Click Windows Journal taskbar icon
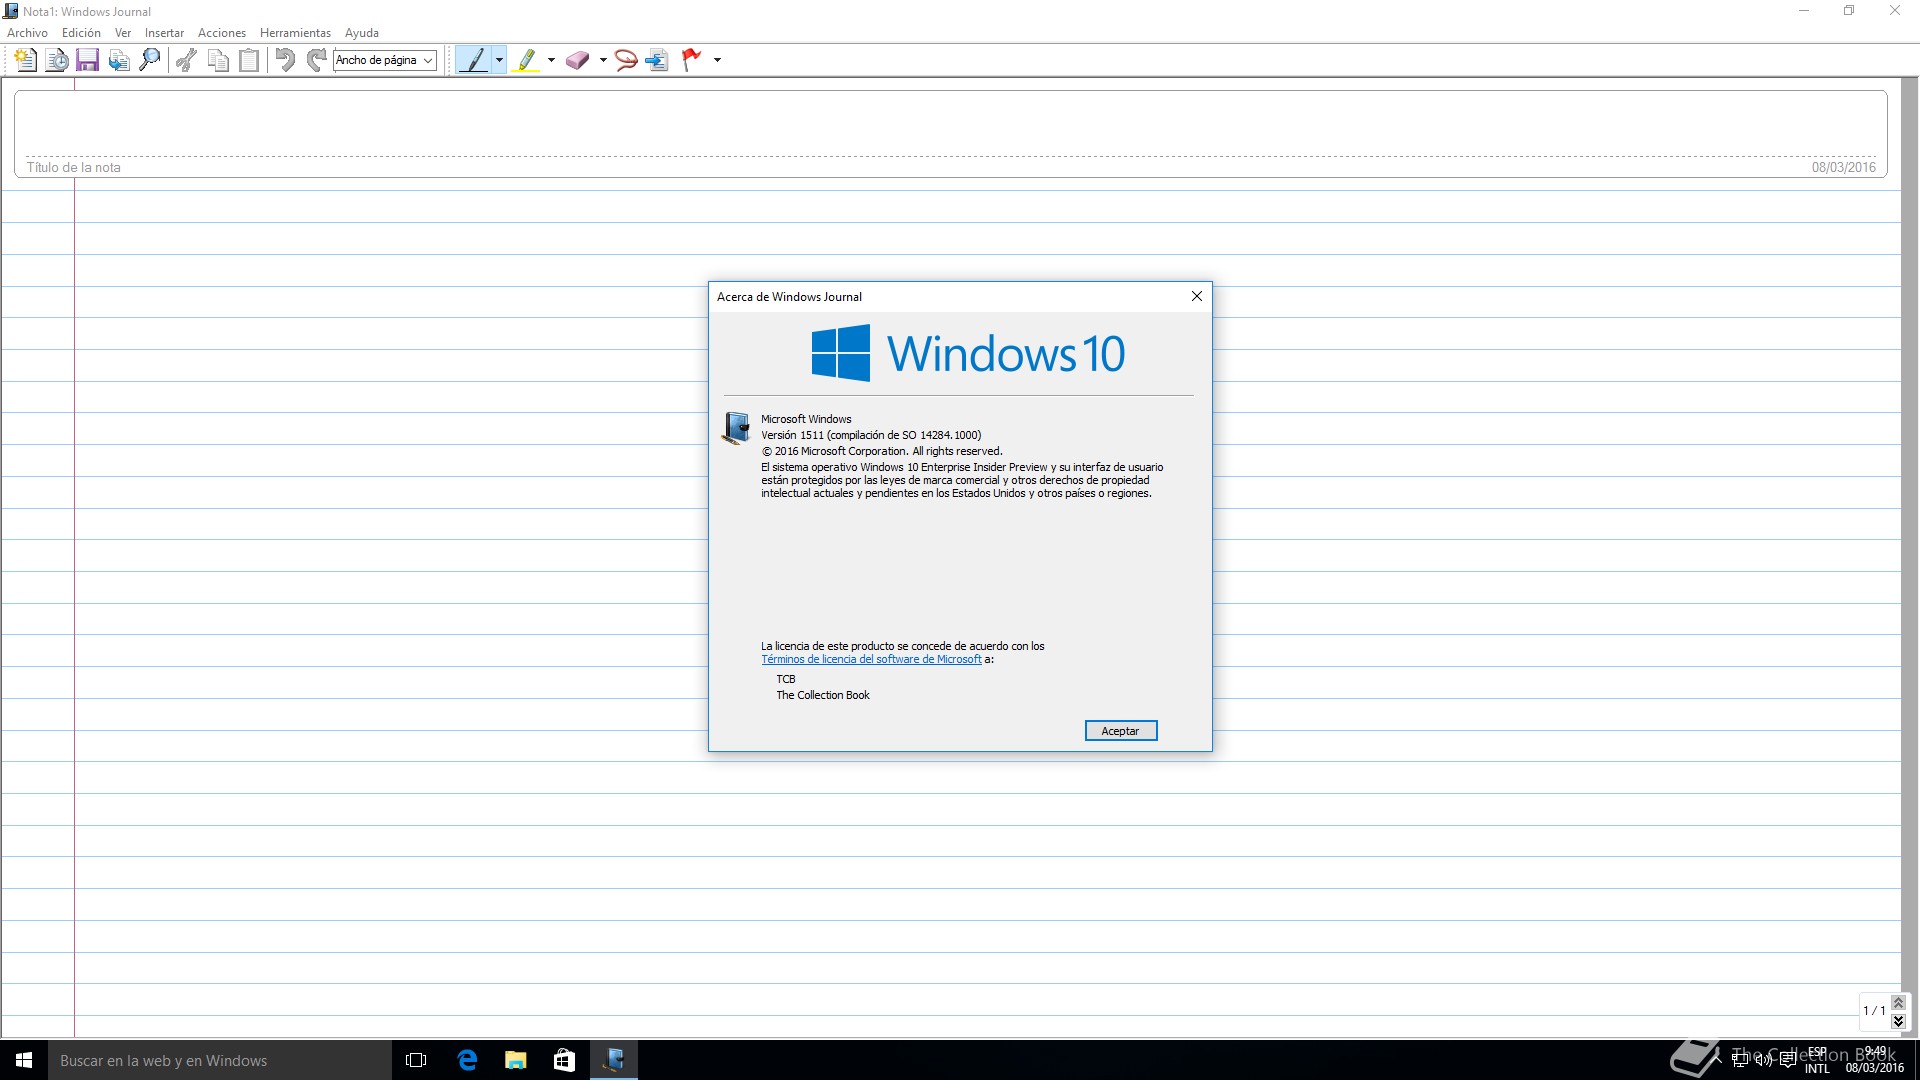The width and height of the screenshot is (1920, 1080). [x=614, y=1060]
